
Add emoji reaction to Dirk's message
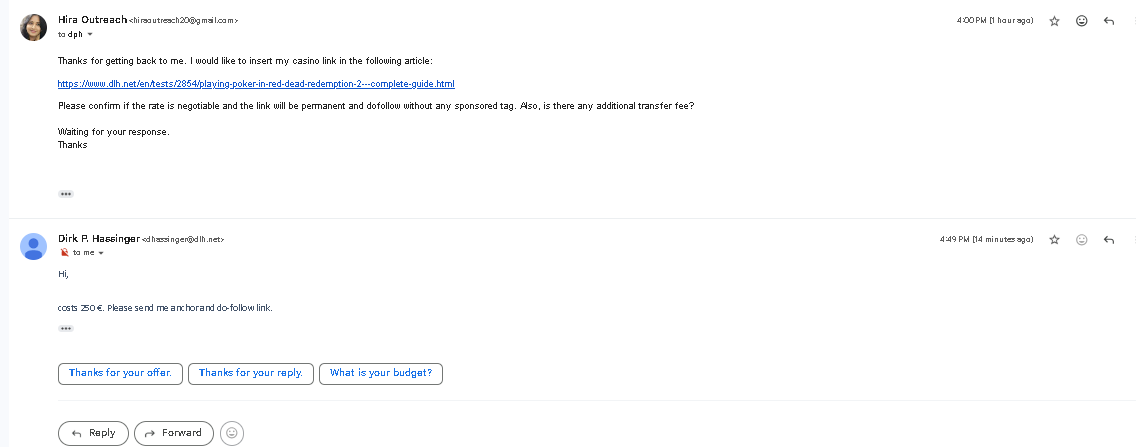pyautogui.click(x=1082, y=239)
